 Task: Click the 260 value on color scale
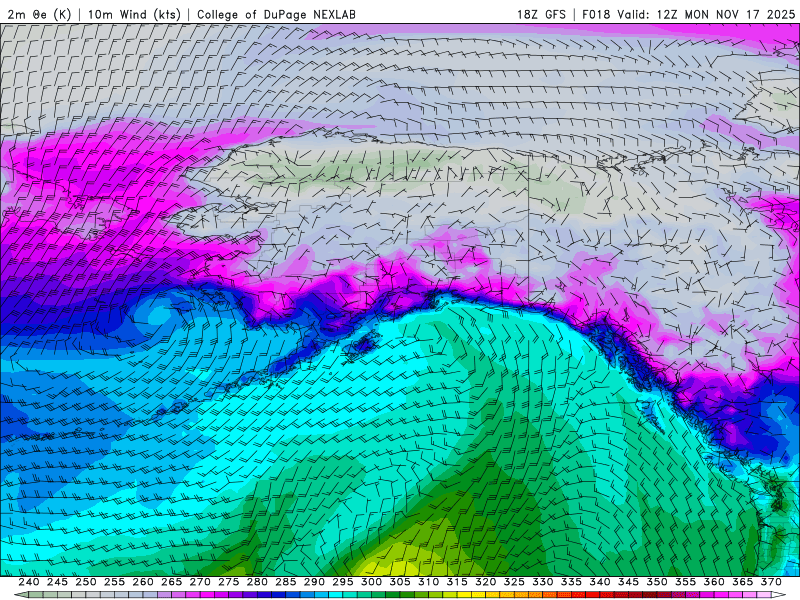coord(143,582)
